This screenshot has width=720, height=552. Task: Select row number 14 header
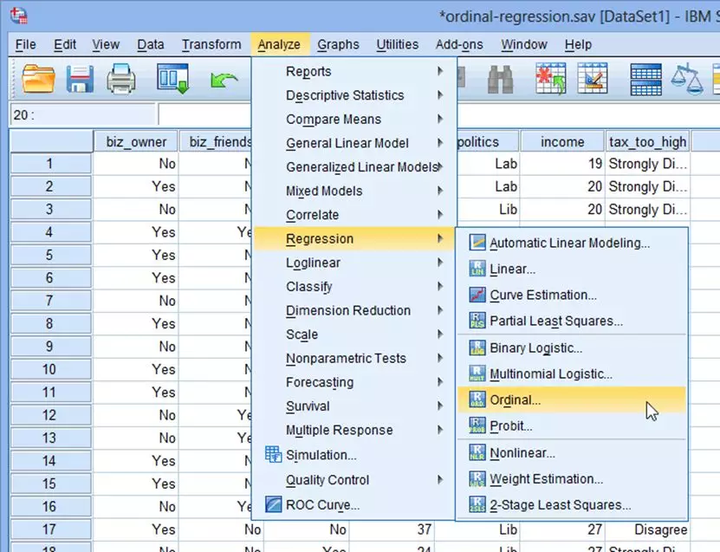pyautogui.click(x=51, y=461)
